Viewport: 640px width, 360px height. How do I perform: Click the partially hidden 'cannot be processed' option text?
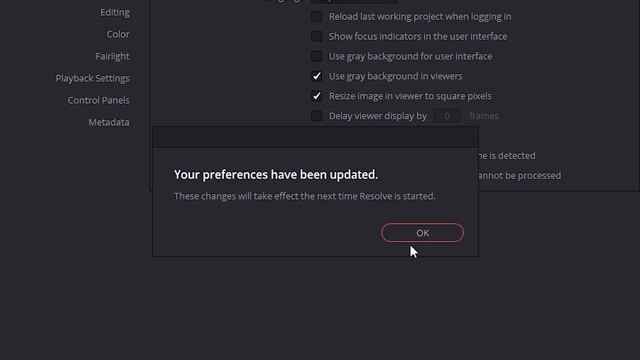tap(520, 176)
